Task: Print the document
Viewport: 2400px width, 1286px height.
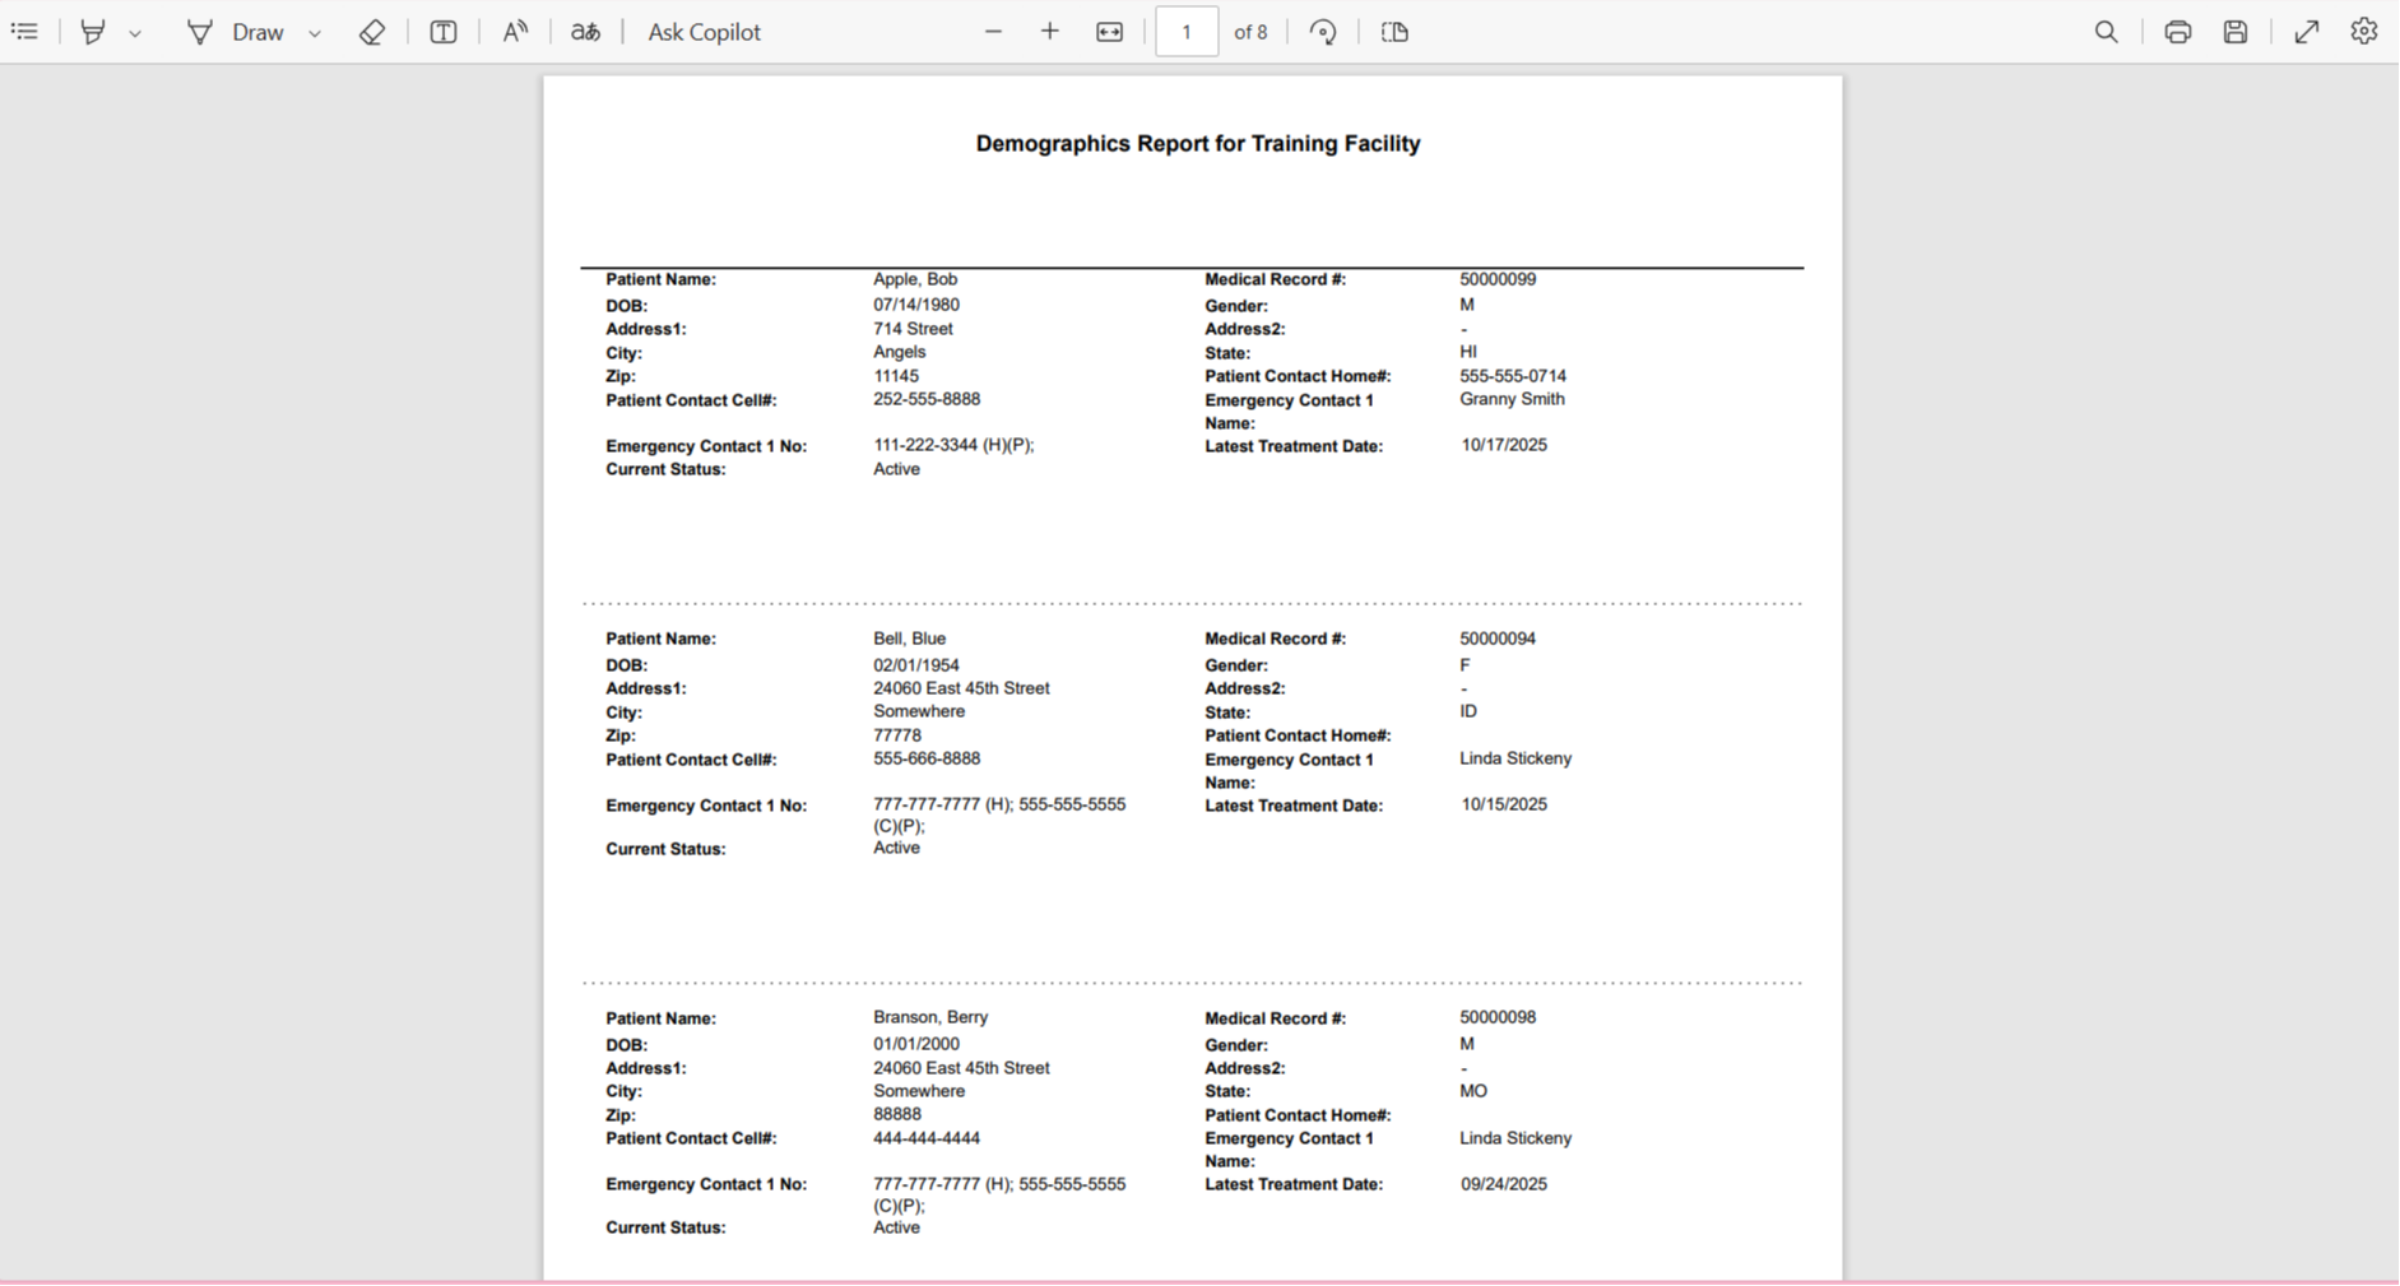Action: [x=2178, y=32]
